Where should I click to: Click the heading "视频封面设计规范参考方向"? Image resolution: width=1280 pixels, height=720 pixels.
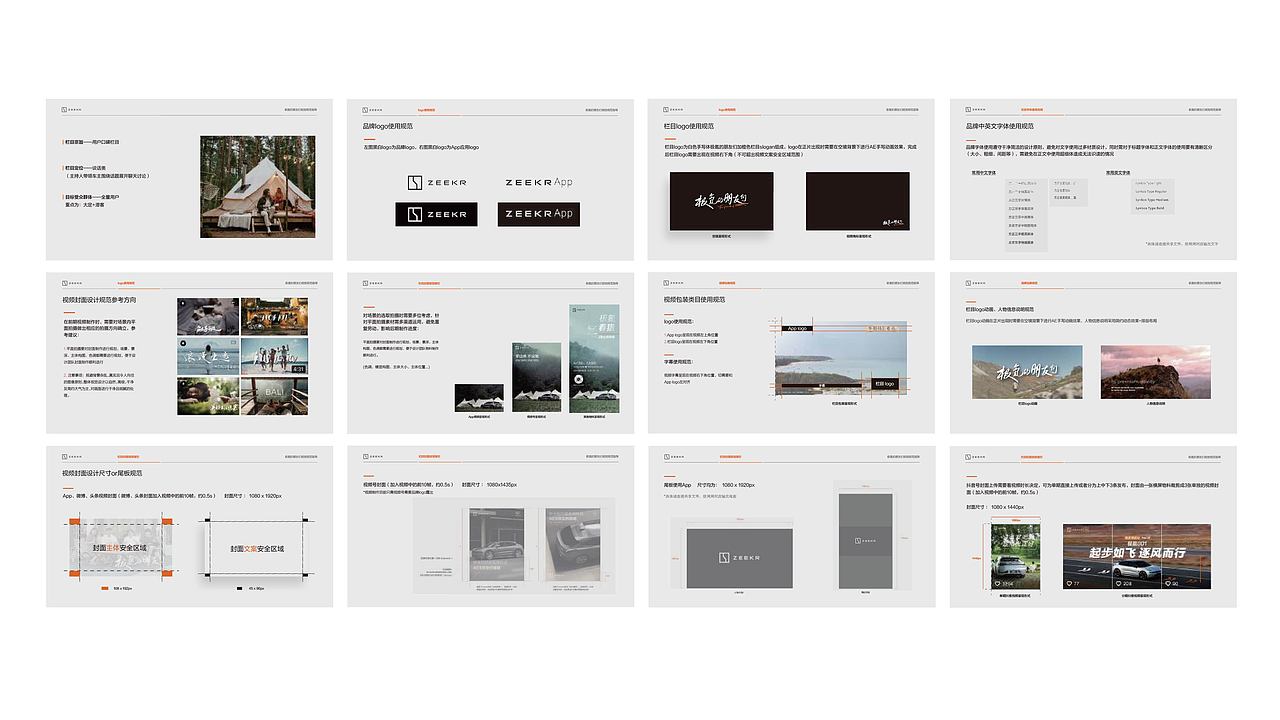coord(99,300)
